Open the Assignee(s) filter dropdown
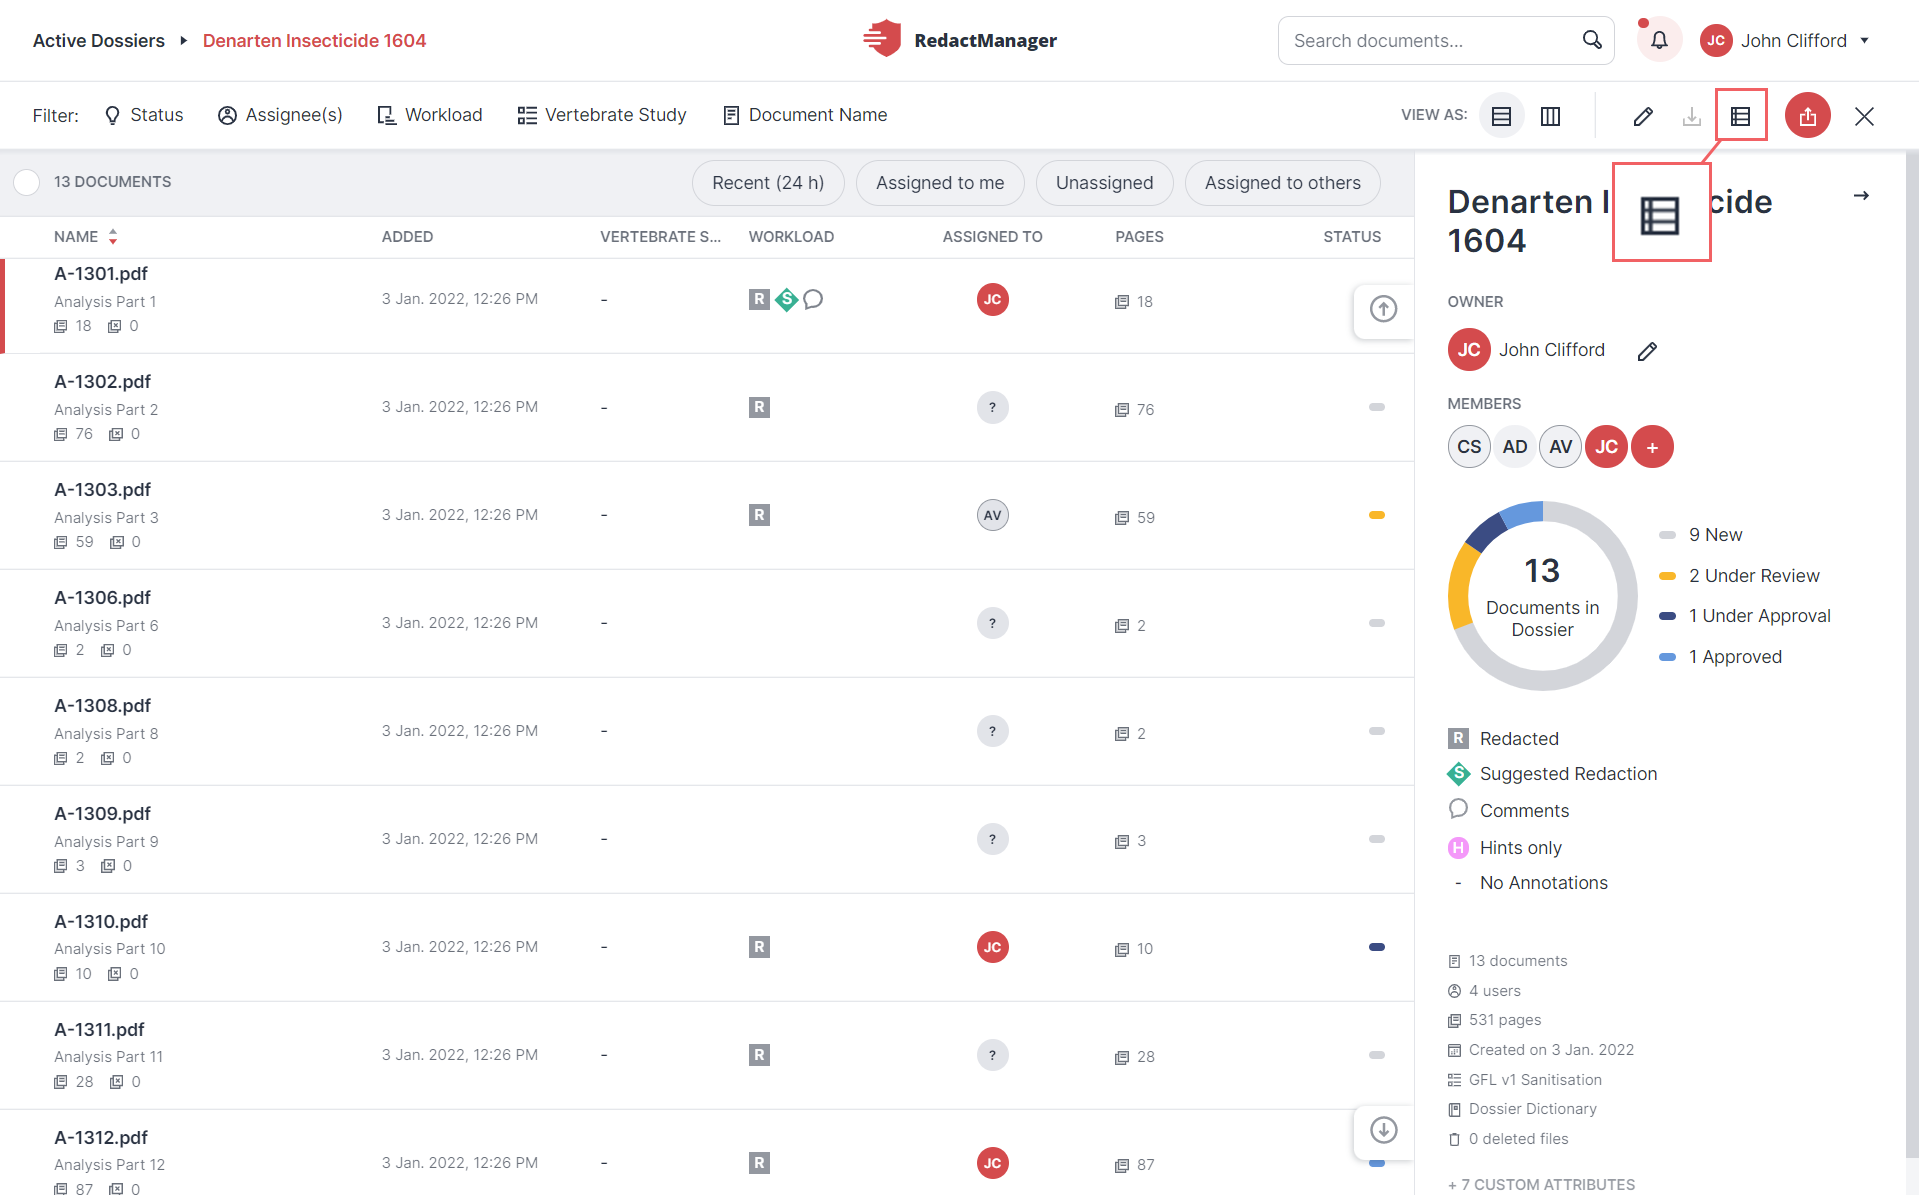Screen dimensions: 1919x1195 pyautogui.click(x=280, y=115)
